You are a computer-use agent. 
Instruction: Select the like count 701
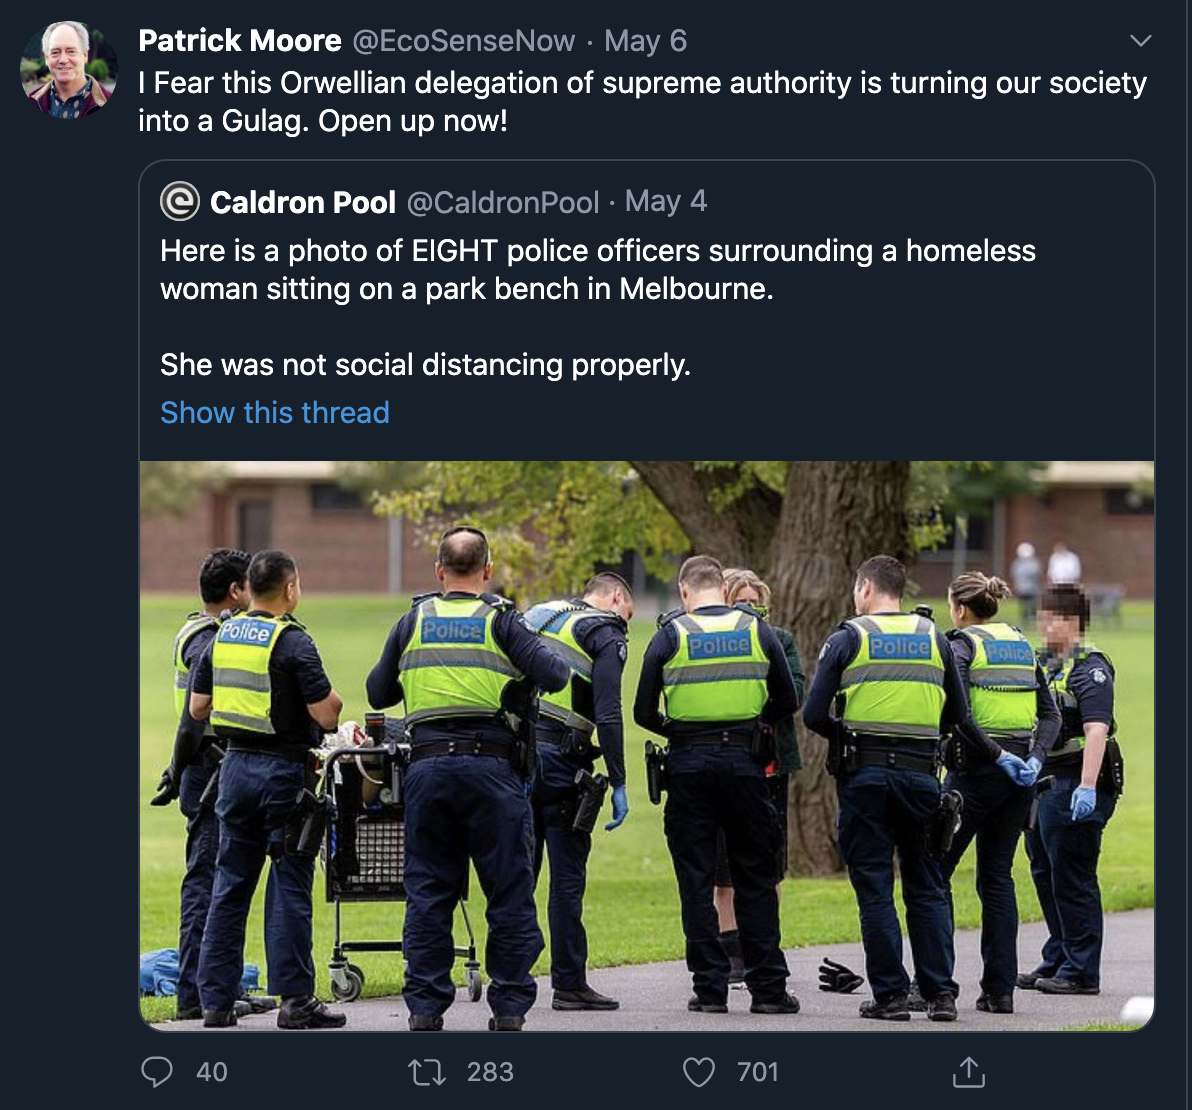coord(758,1072)
